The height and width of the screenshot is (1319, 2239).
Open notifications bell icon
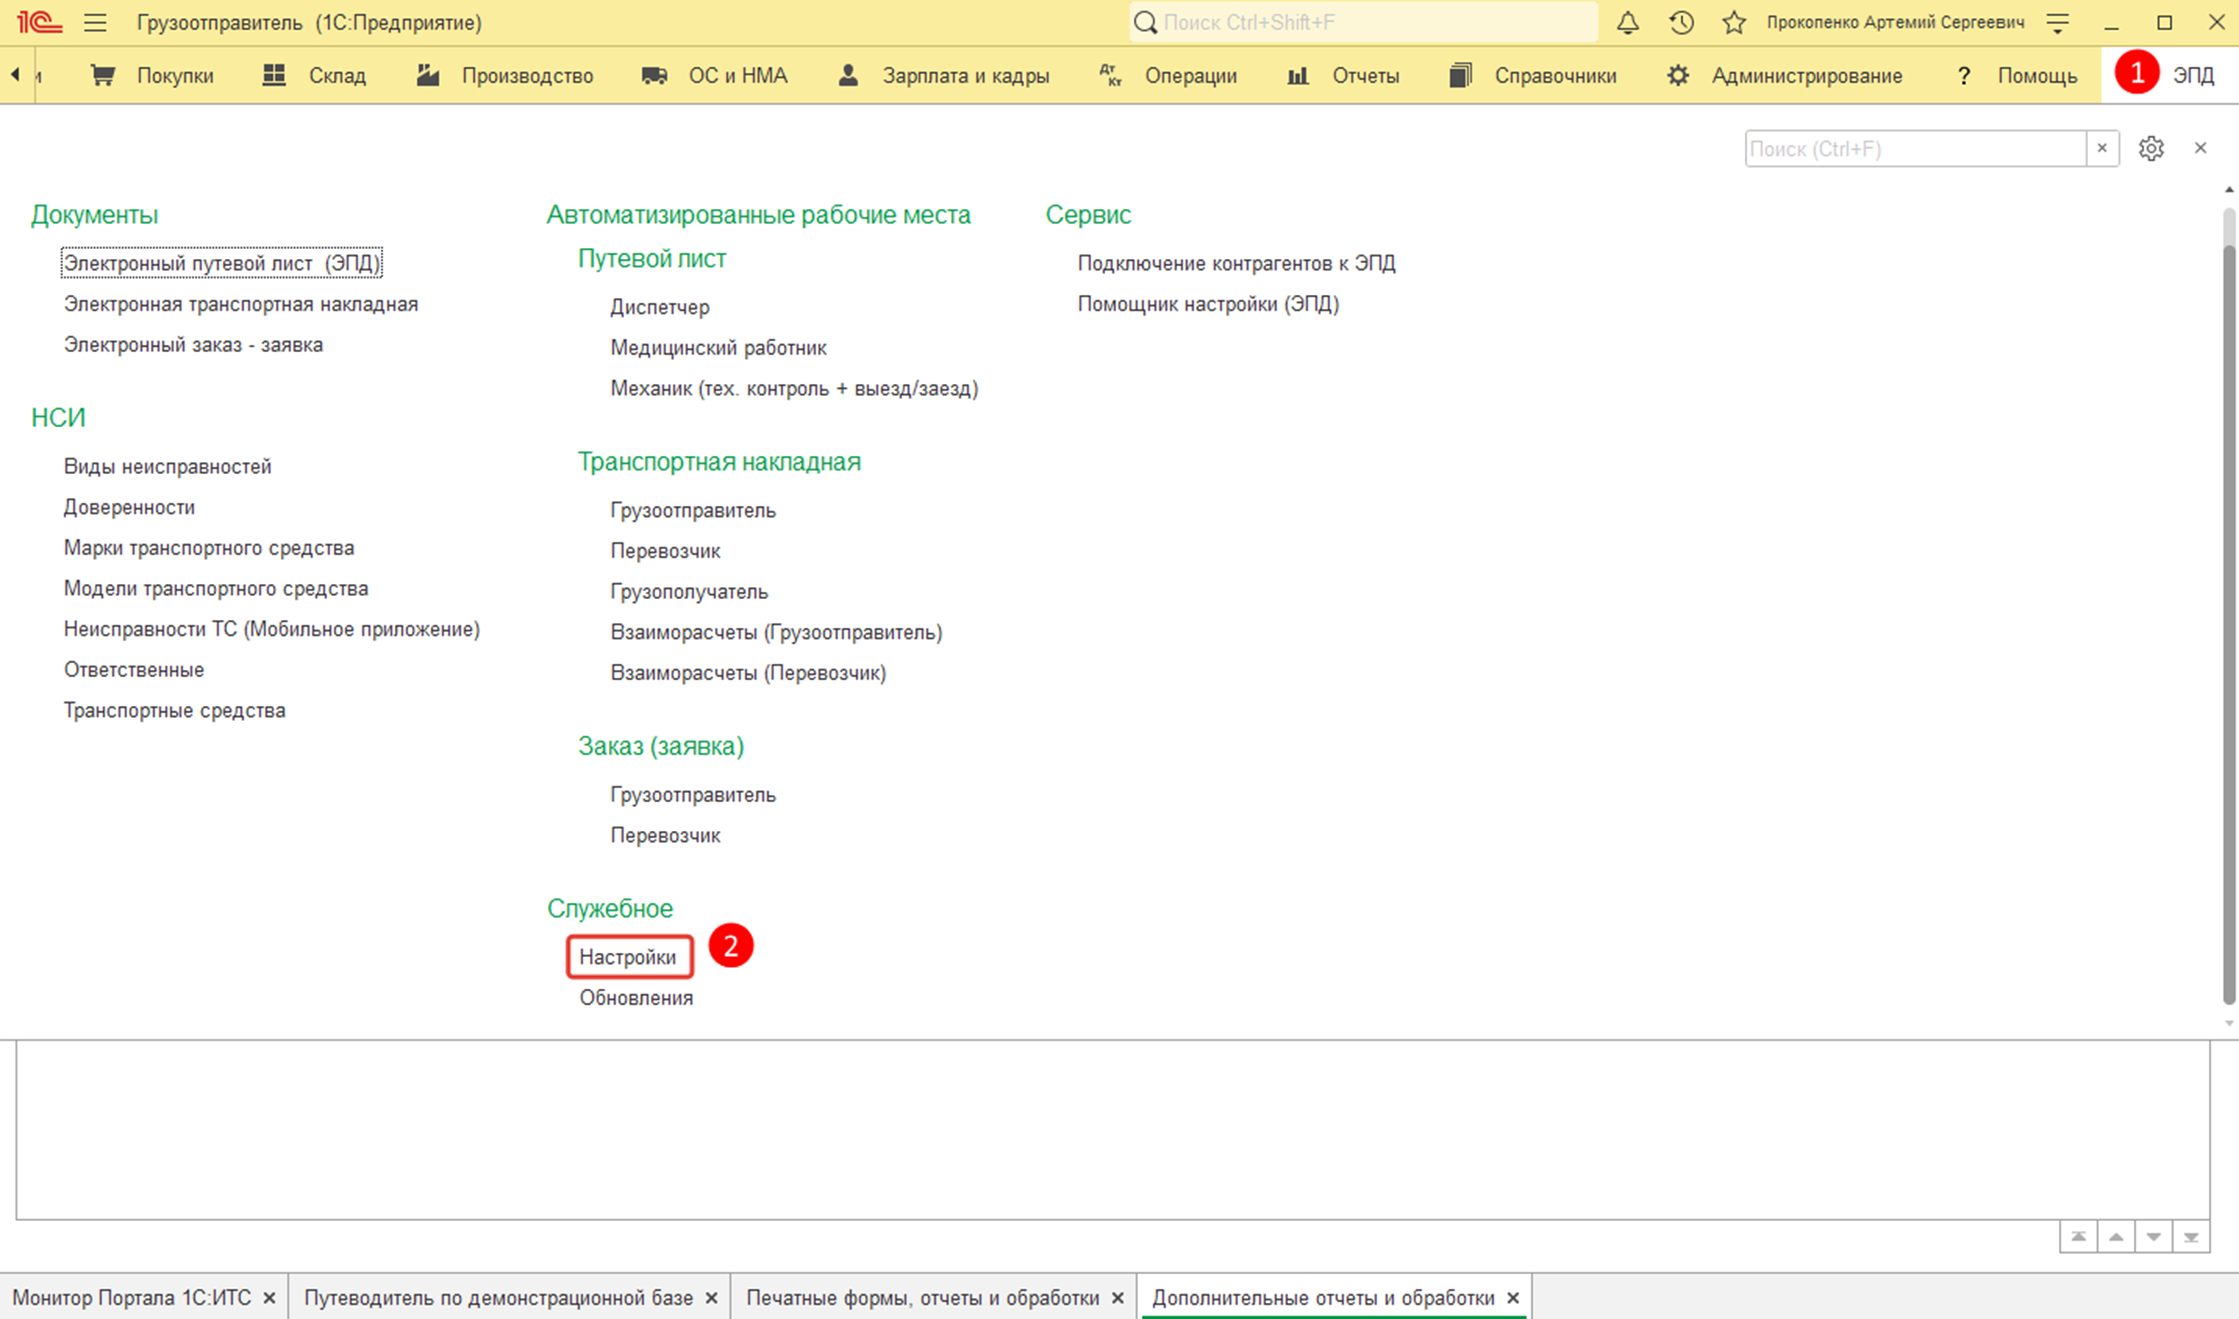[x=1628, y=22]
